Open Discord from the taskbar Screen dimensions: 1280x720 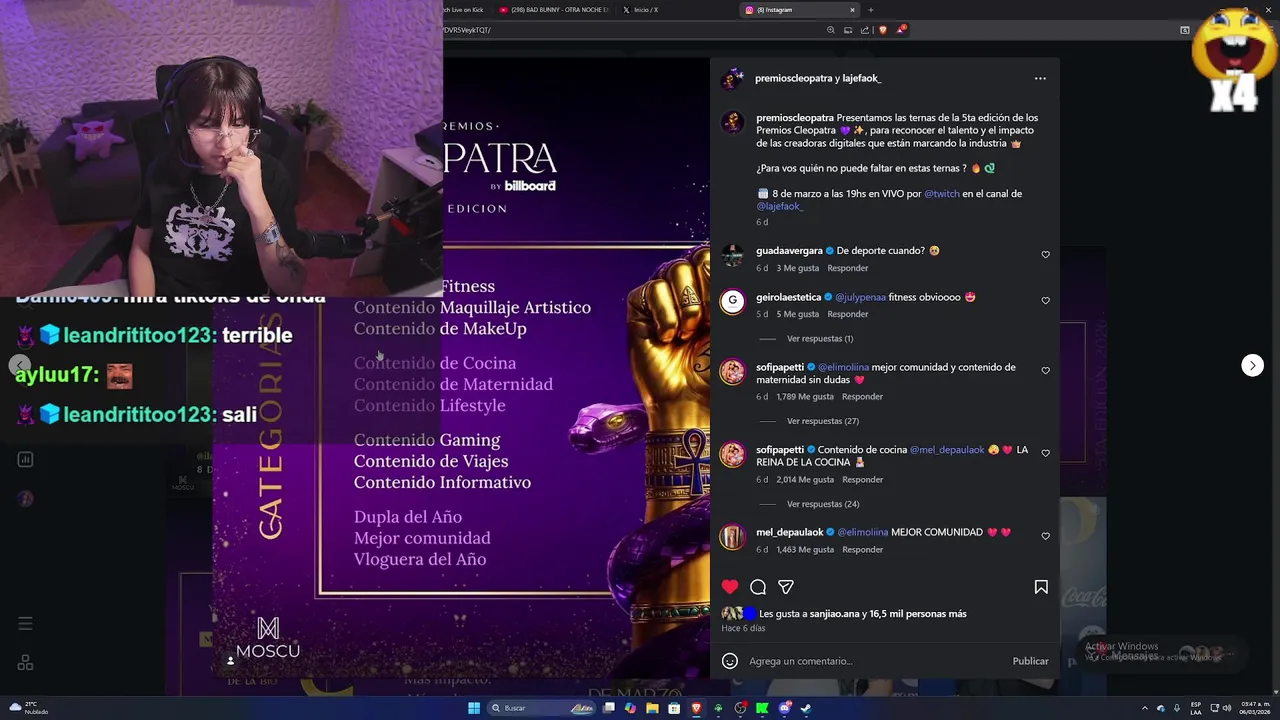784,708
